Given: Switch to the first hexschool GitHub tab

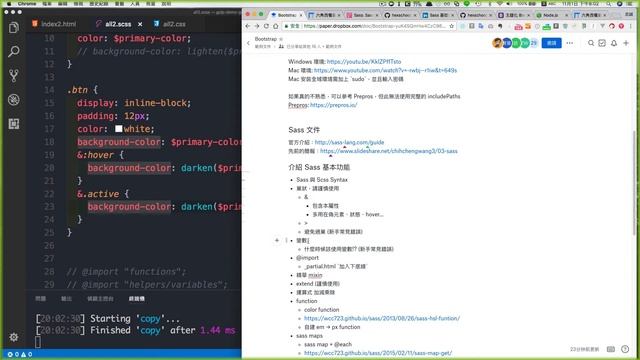Looking at the screenshot, I should 400,15.
